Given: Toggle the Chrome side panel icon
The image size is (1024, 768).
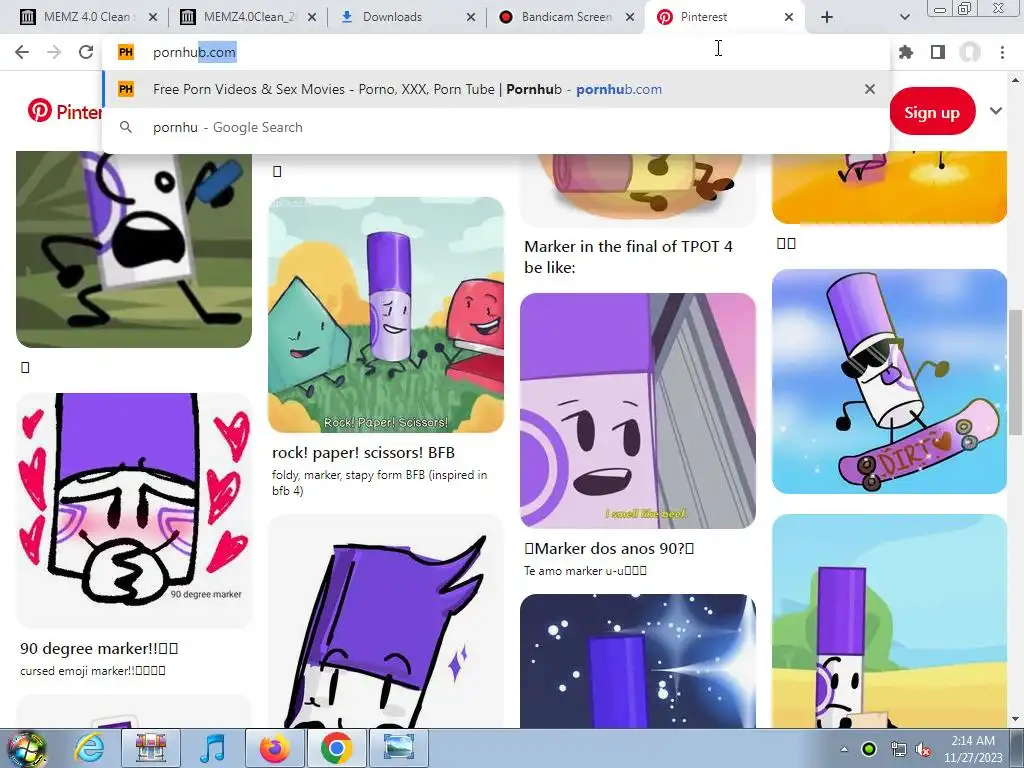Looking at the screenshot, I should point(938,52).
